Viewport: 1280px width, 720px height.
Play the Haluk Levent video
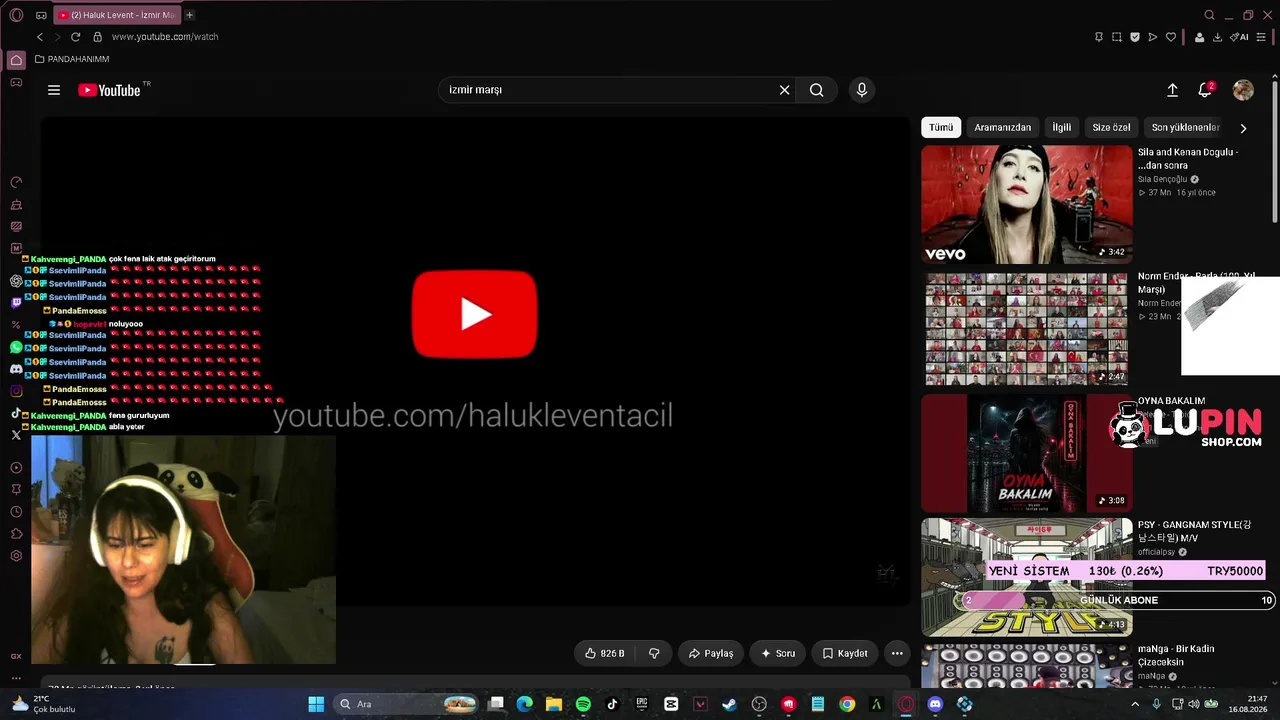[x=475, y=314]
